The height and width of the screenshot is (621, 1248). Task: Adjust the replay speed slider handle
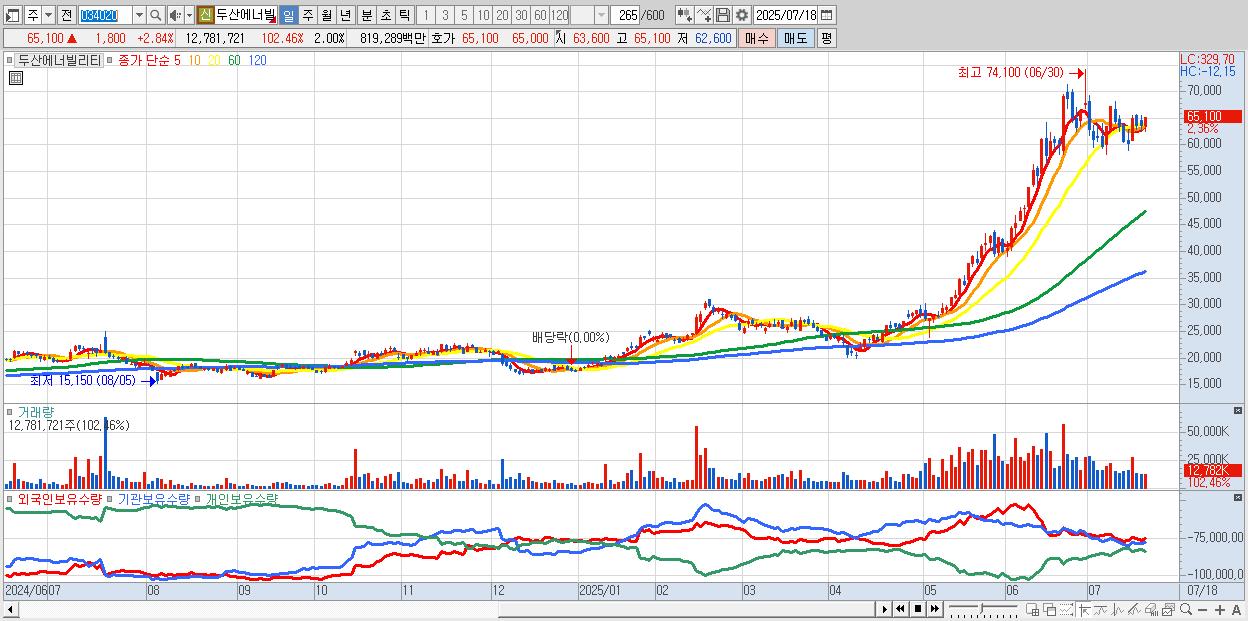coord(981,608)
